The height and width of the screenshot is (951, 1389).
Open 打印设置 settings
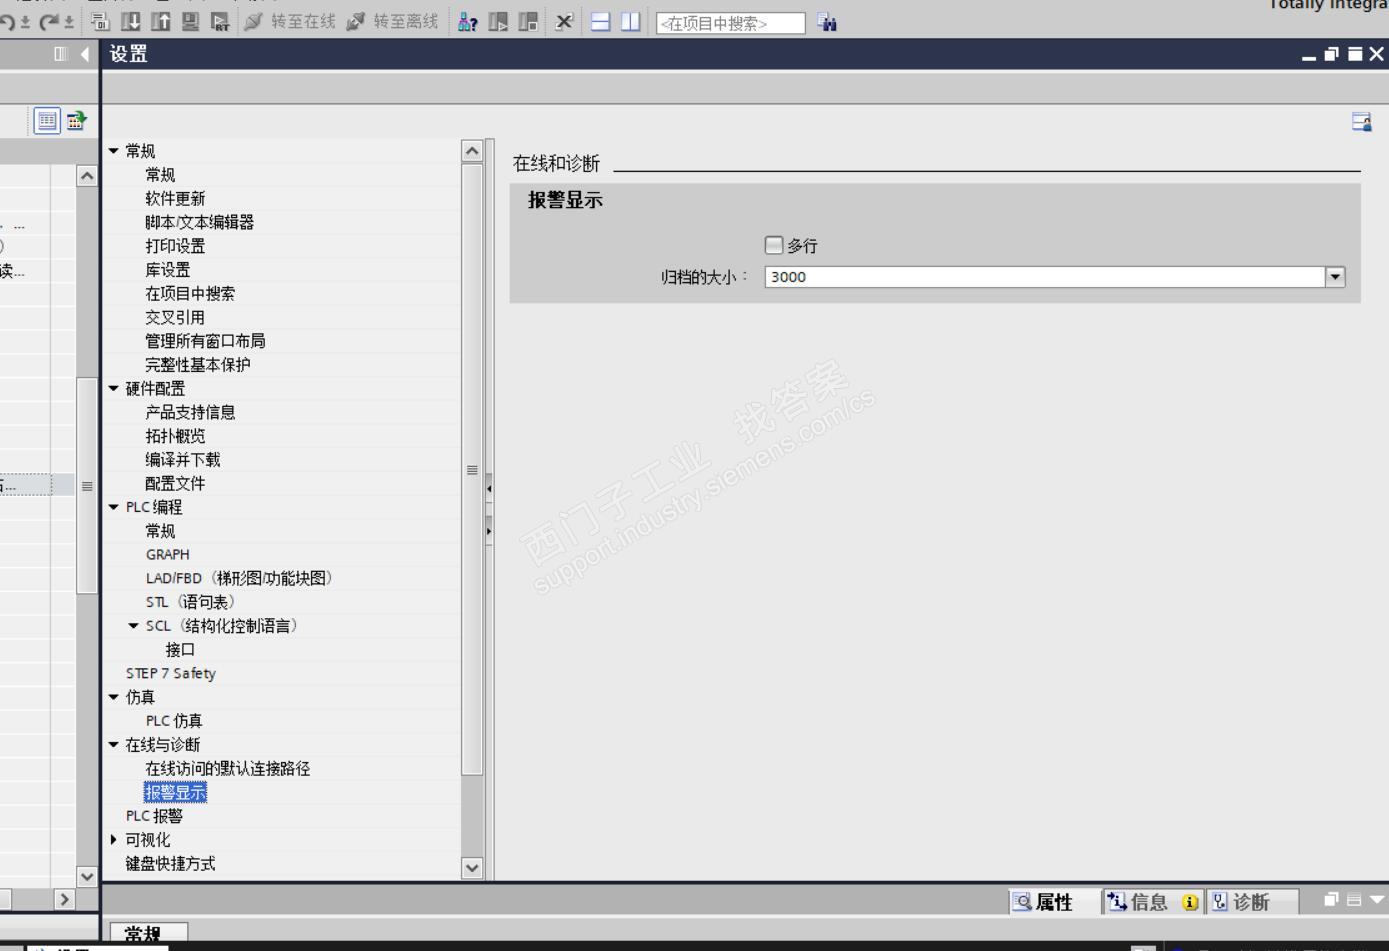175,246
